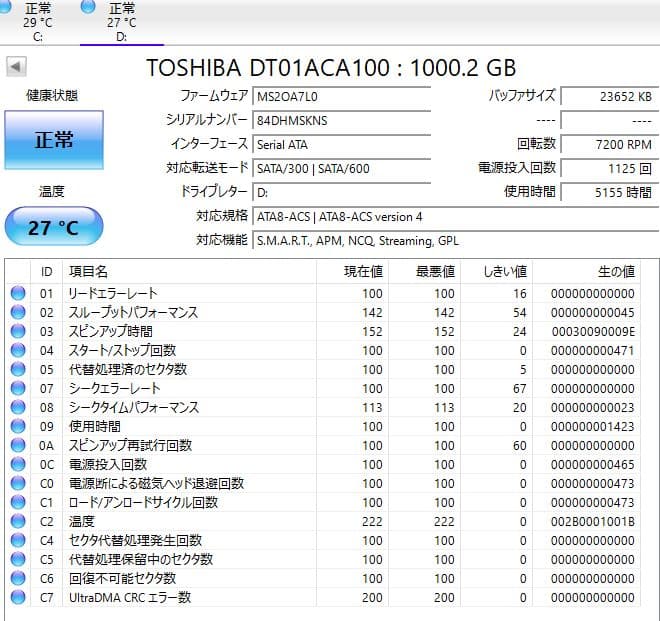Image resolution: width=660 pixels, height=621 pixels.
Task: Select the リードエラーレート attribute name
Action: pyautogui.click(x=113, y=293)
